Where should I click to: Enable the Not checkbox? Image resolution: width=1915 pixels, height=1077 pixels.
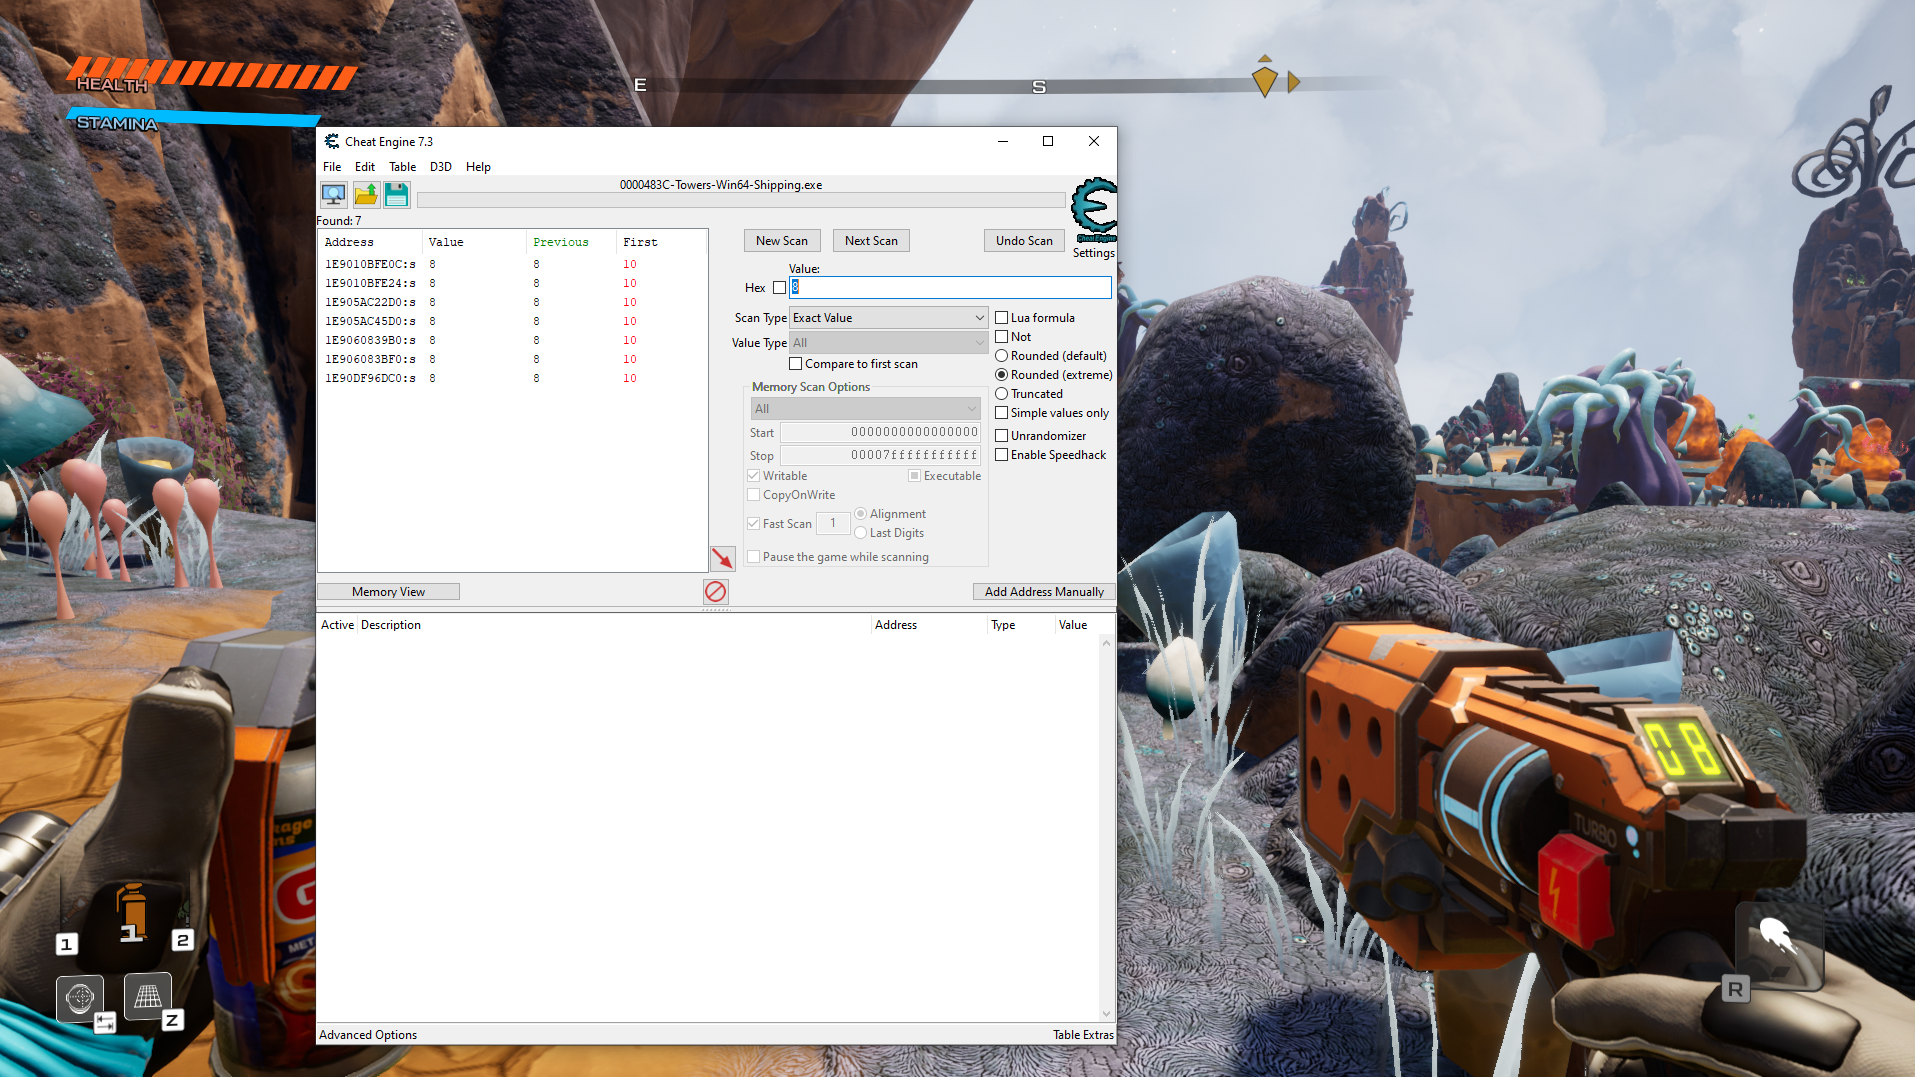[1001, 337]
